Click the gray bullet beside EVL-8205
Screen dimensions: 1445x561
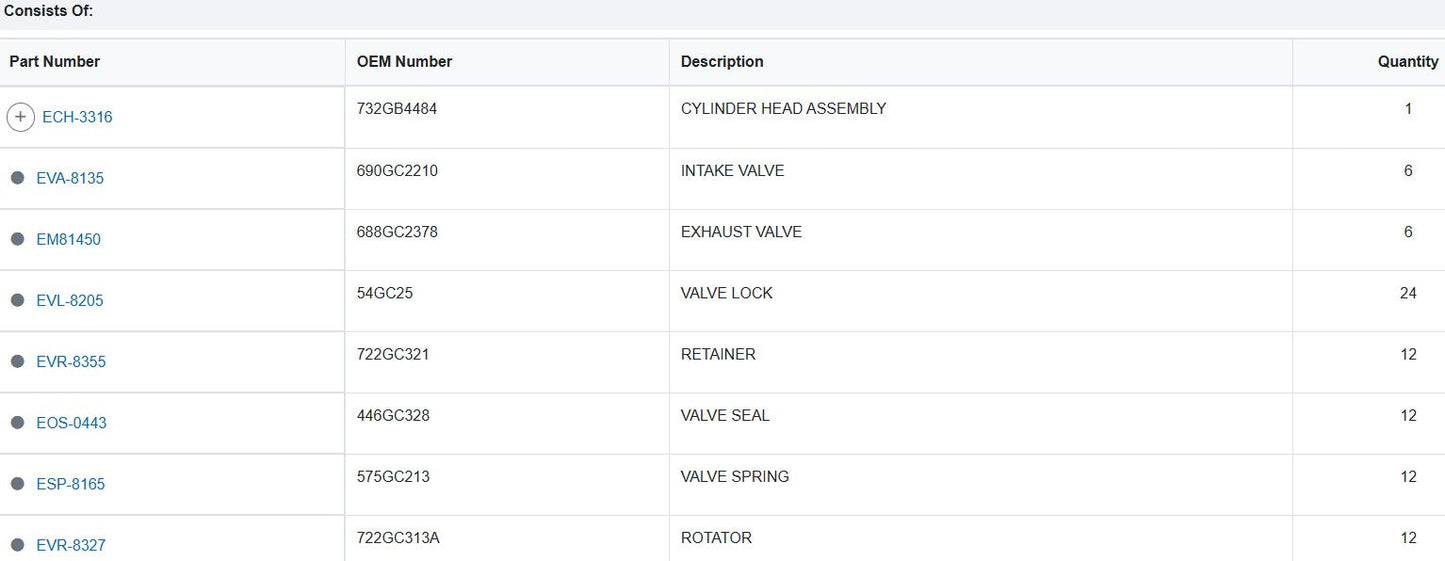17,300
